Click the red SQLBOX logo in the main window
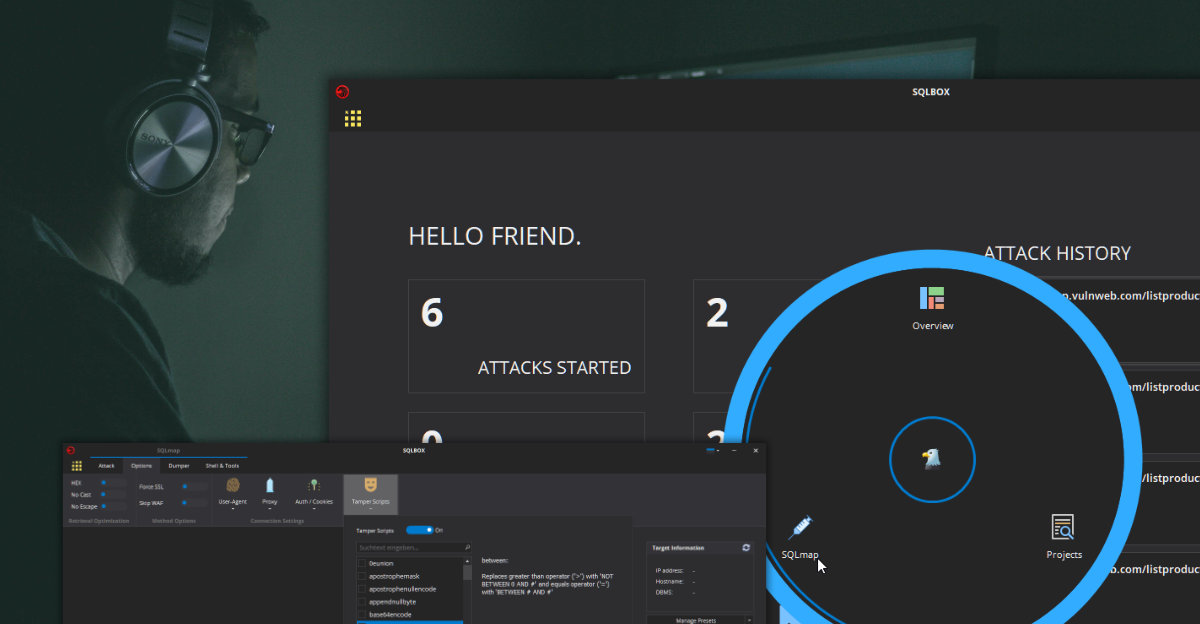This screenshot has height=624, width=1200. point(342,92)
